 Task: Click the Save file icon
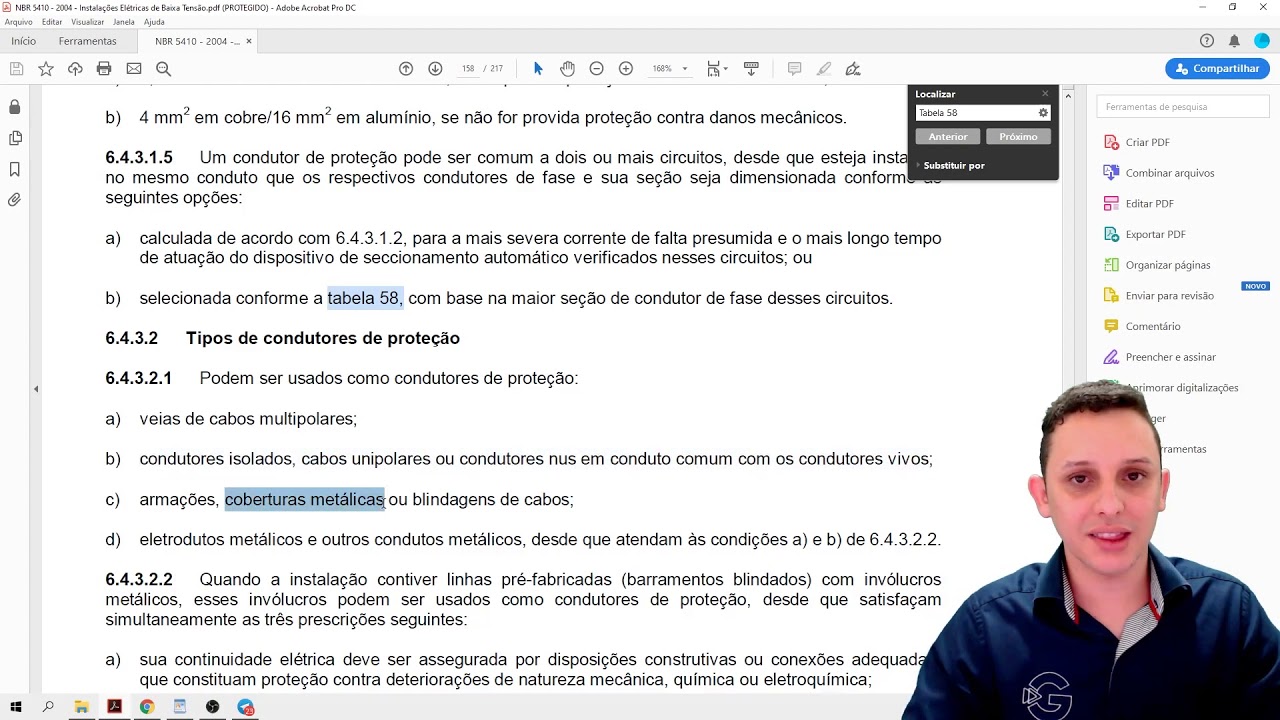click(x=16, y=69)
